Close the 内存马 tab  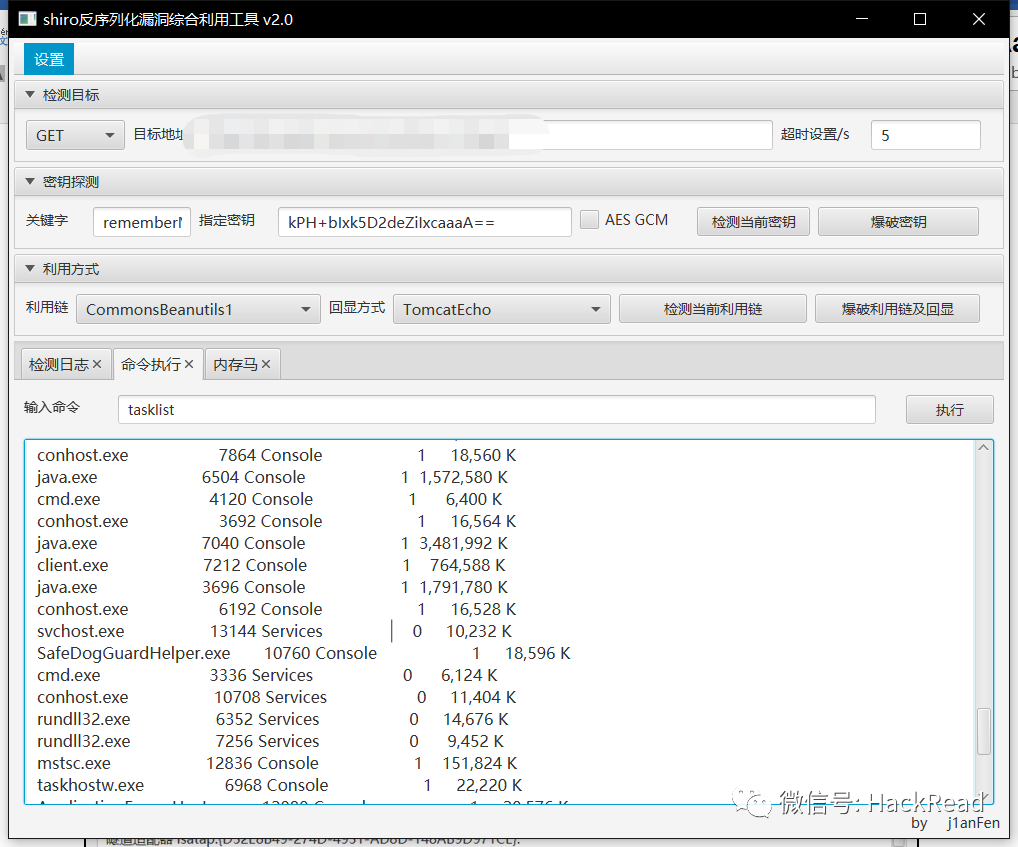click(266, 364)
